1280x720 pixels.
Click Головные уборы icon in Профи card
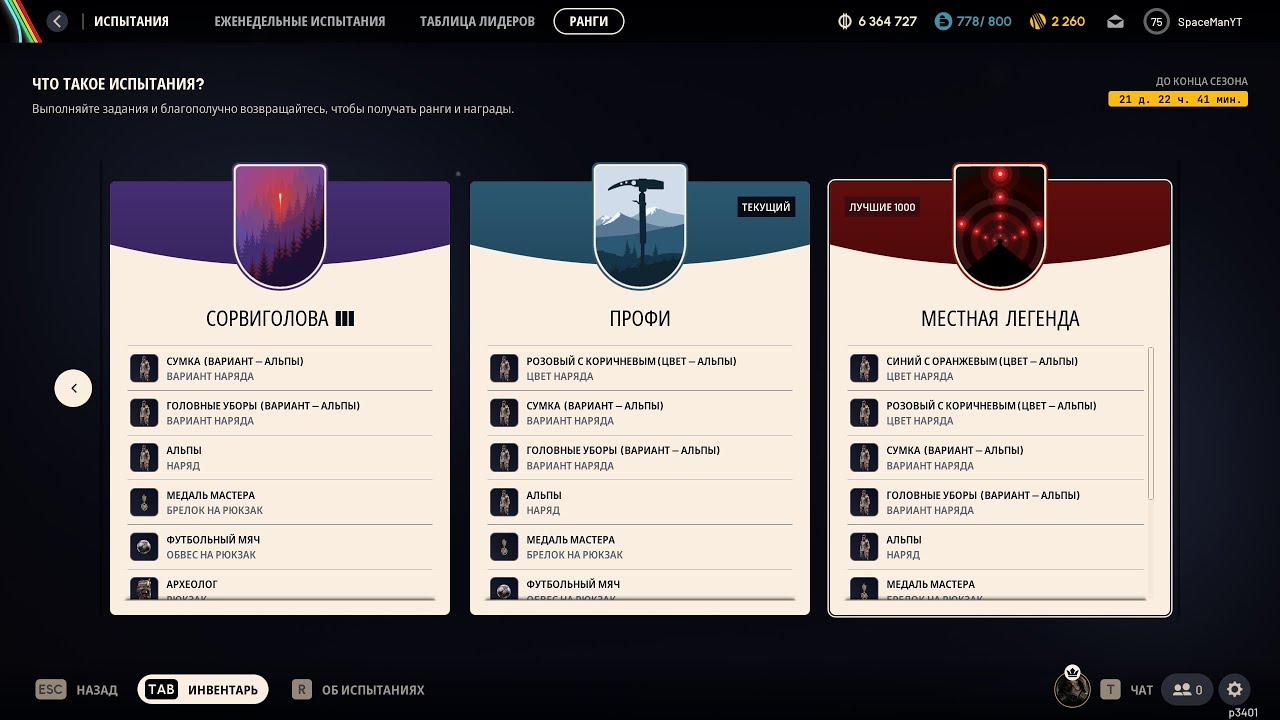[504, 457]
